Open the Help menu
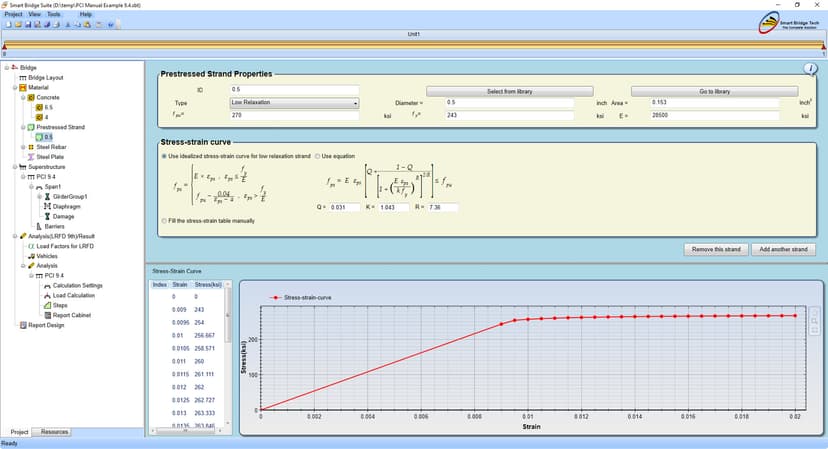The image size is (828, 449). click(86, 14)
